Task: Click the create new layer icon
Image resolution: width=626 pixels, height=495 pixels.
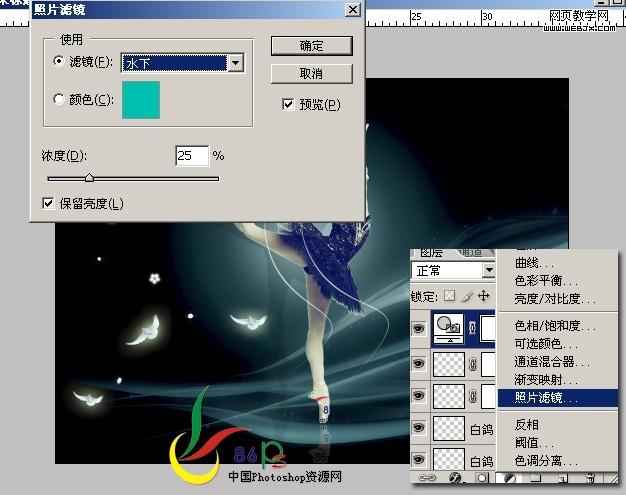Action: pos(564,478)
